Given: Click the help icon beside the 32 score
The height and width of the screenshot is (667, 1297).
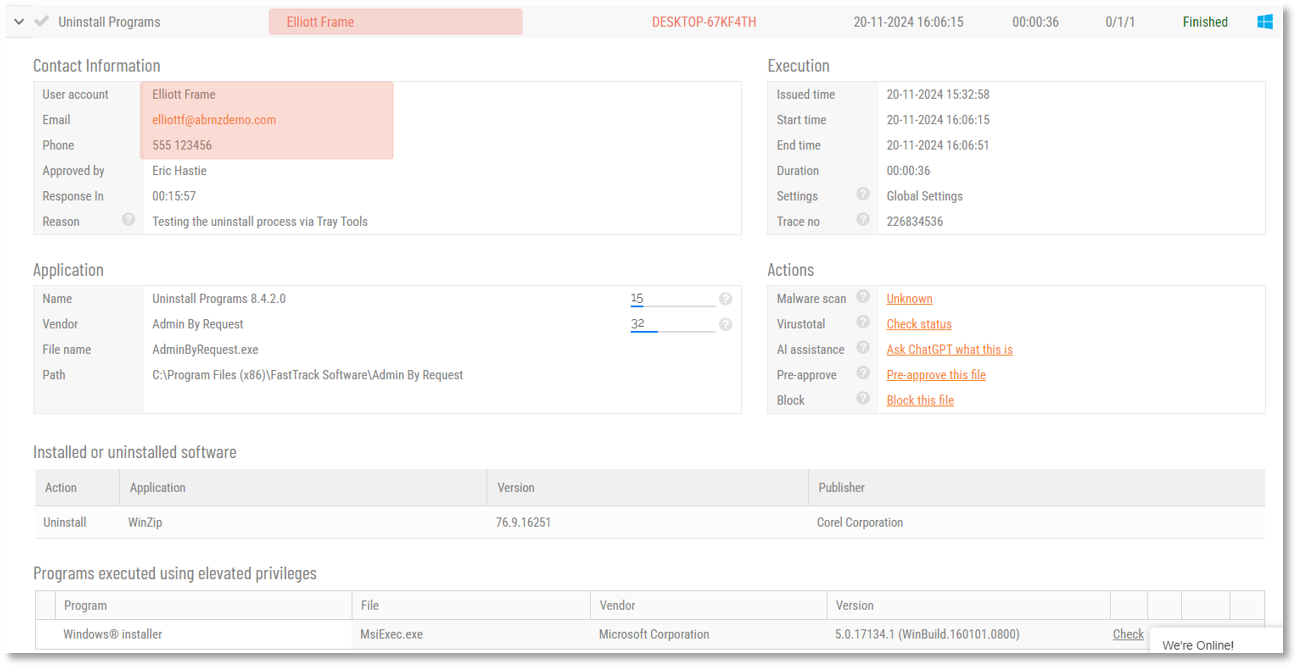Looking at the screenshot, I should pos(725,324).
